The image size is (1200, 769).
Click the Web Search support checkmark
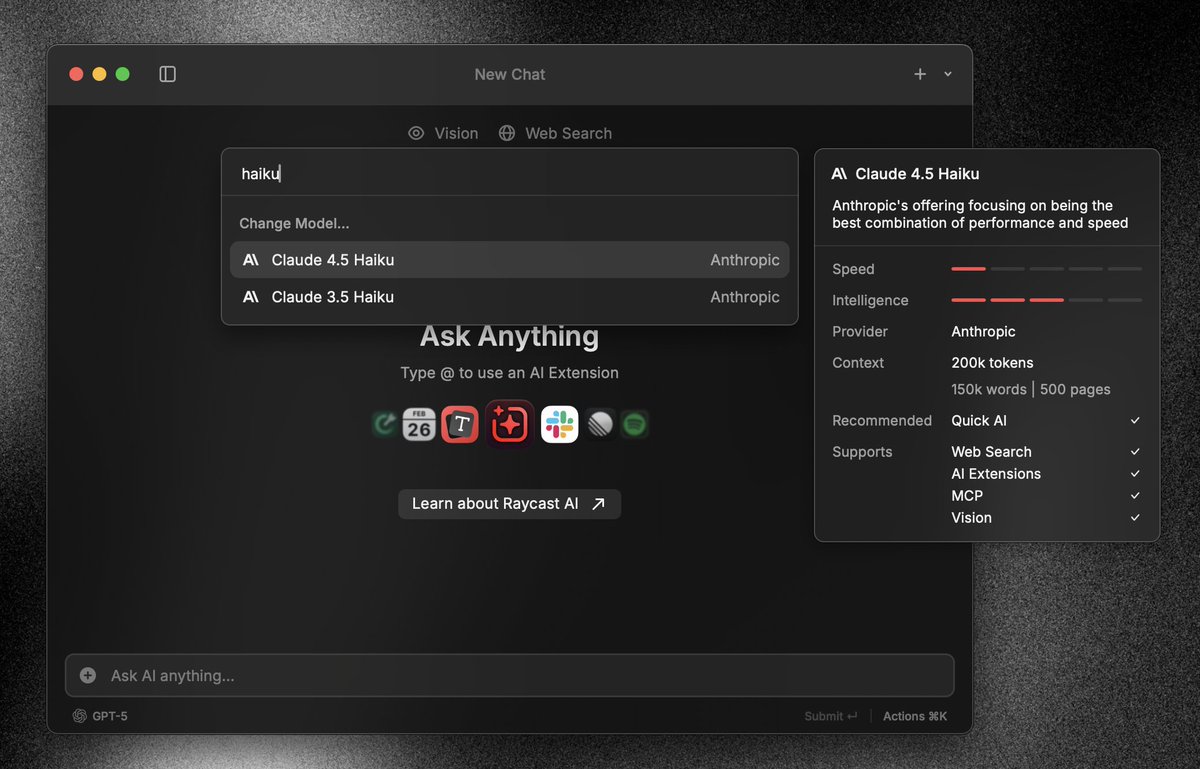(x=1135, y=452)
